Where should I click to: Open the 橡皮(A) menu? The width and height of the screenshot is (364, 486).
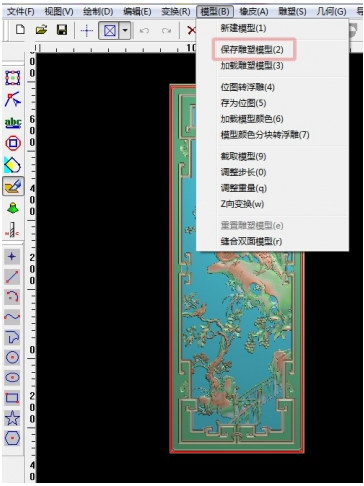tap(254, 12)
